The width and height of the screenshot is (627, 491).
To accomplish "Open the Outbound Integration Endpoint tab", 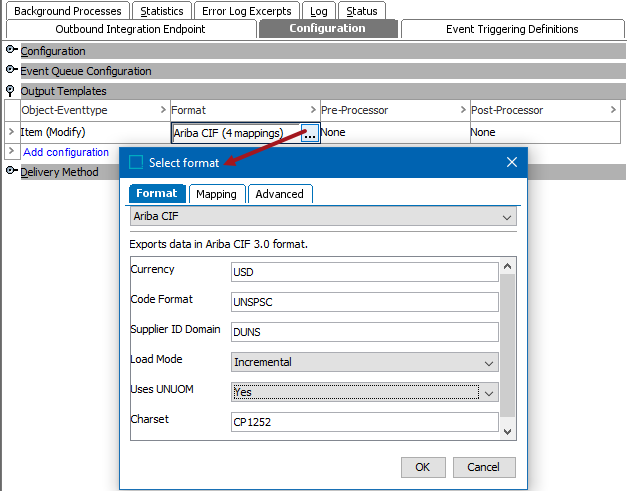I will click(130, 29).
